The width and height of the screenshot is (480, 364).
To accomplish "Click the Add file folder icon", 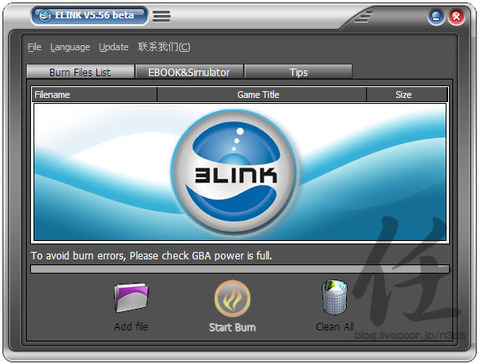I will (131, 298).
